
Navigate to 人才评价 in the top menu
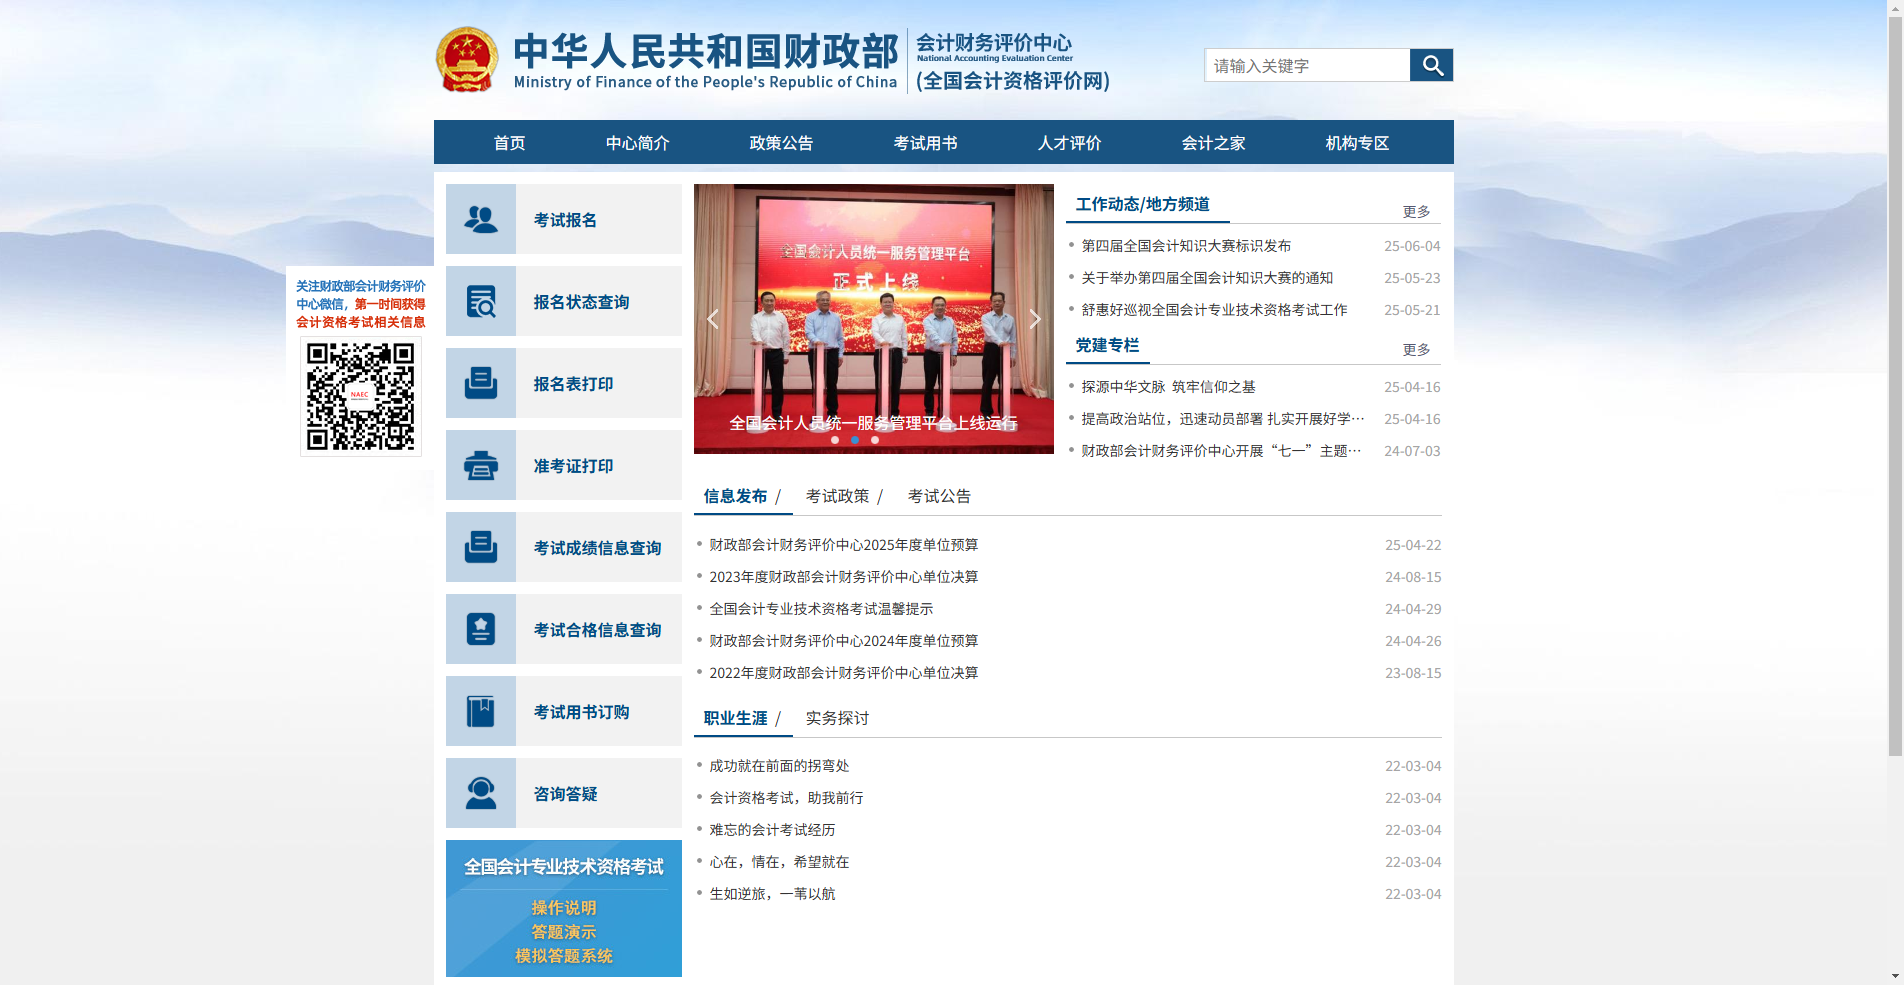(x=1069, y=142)
